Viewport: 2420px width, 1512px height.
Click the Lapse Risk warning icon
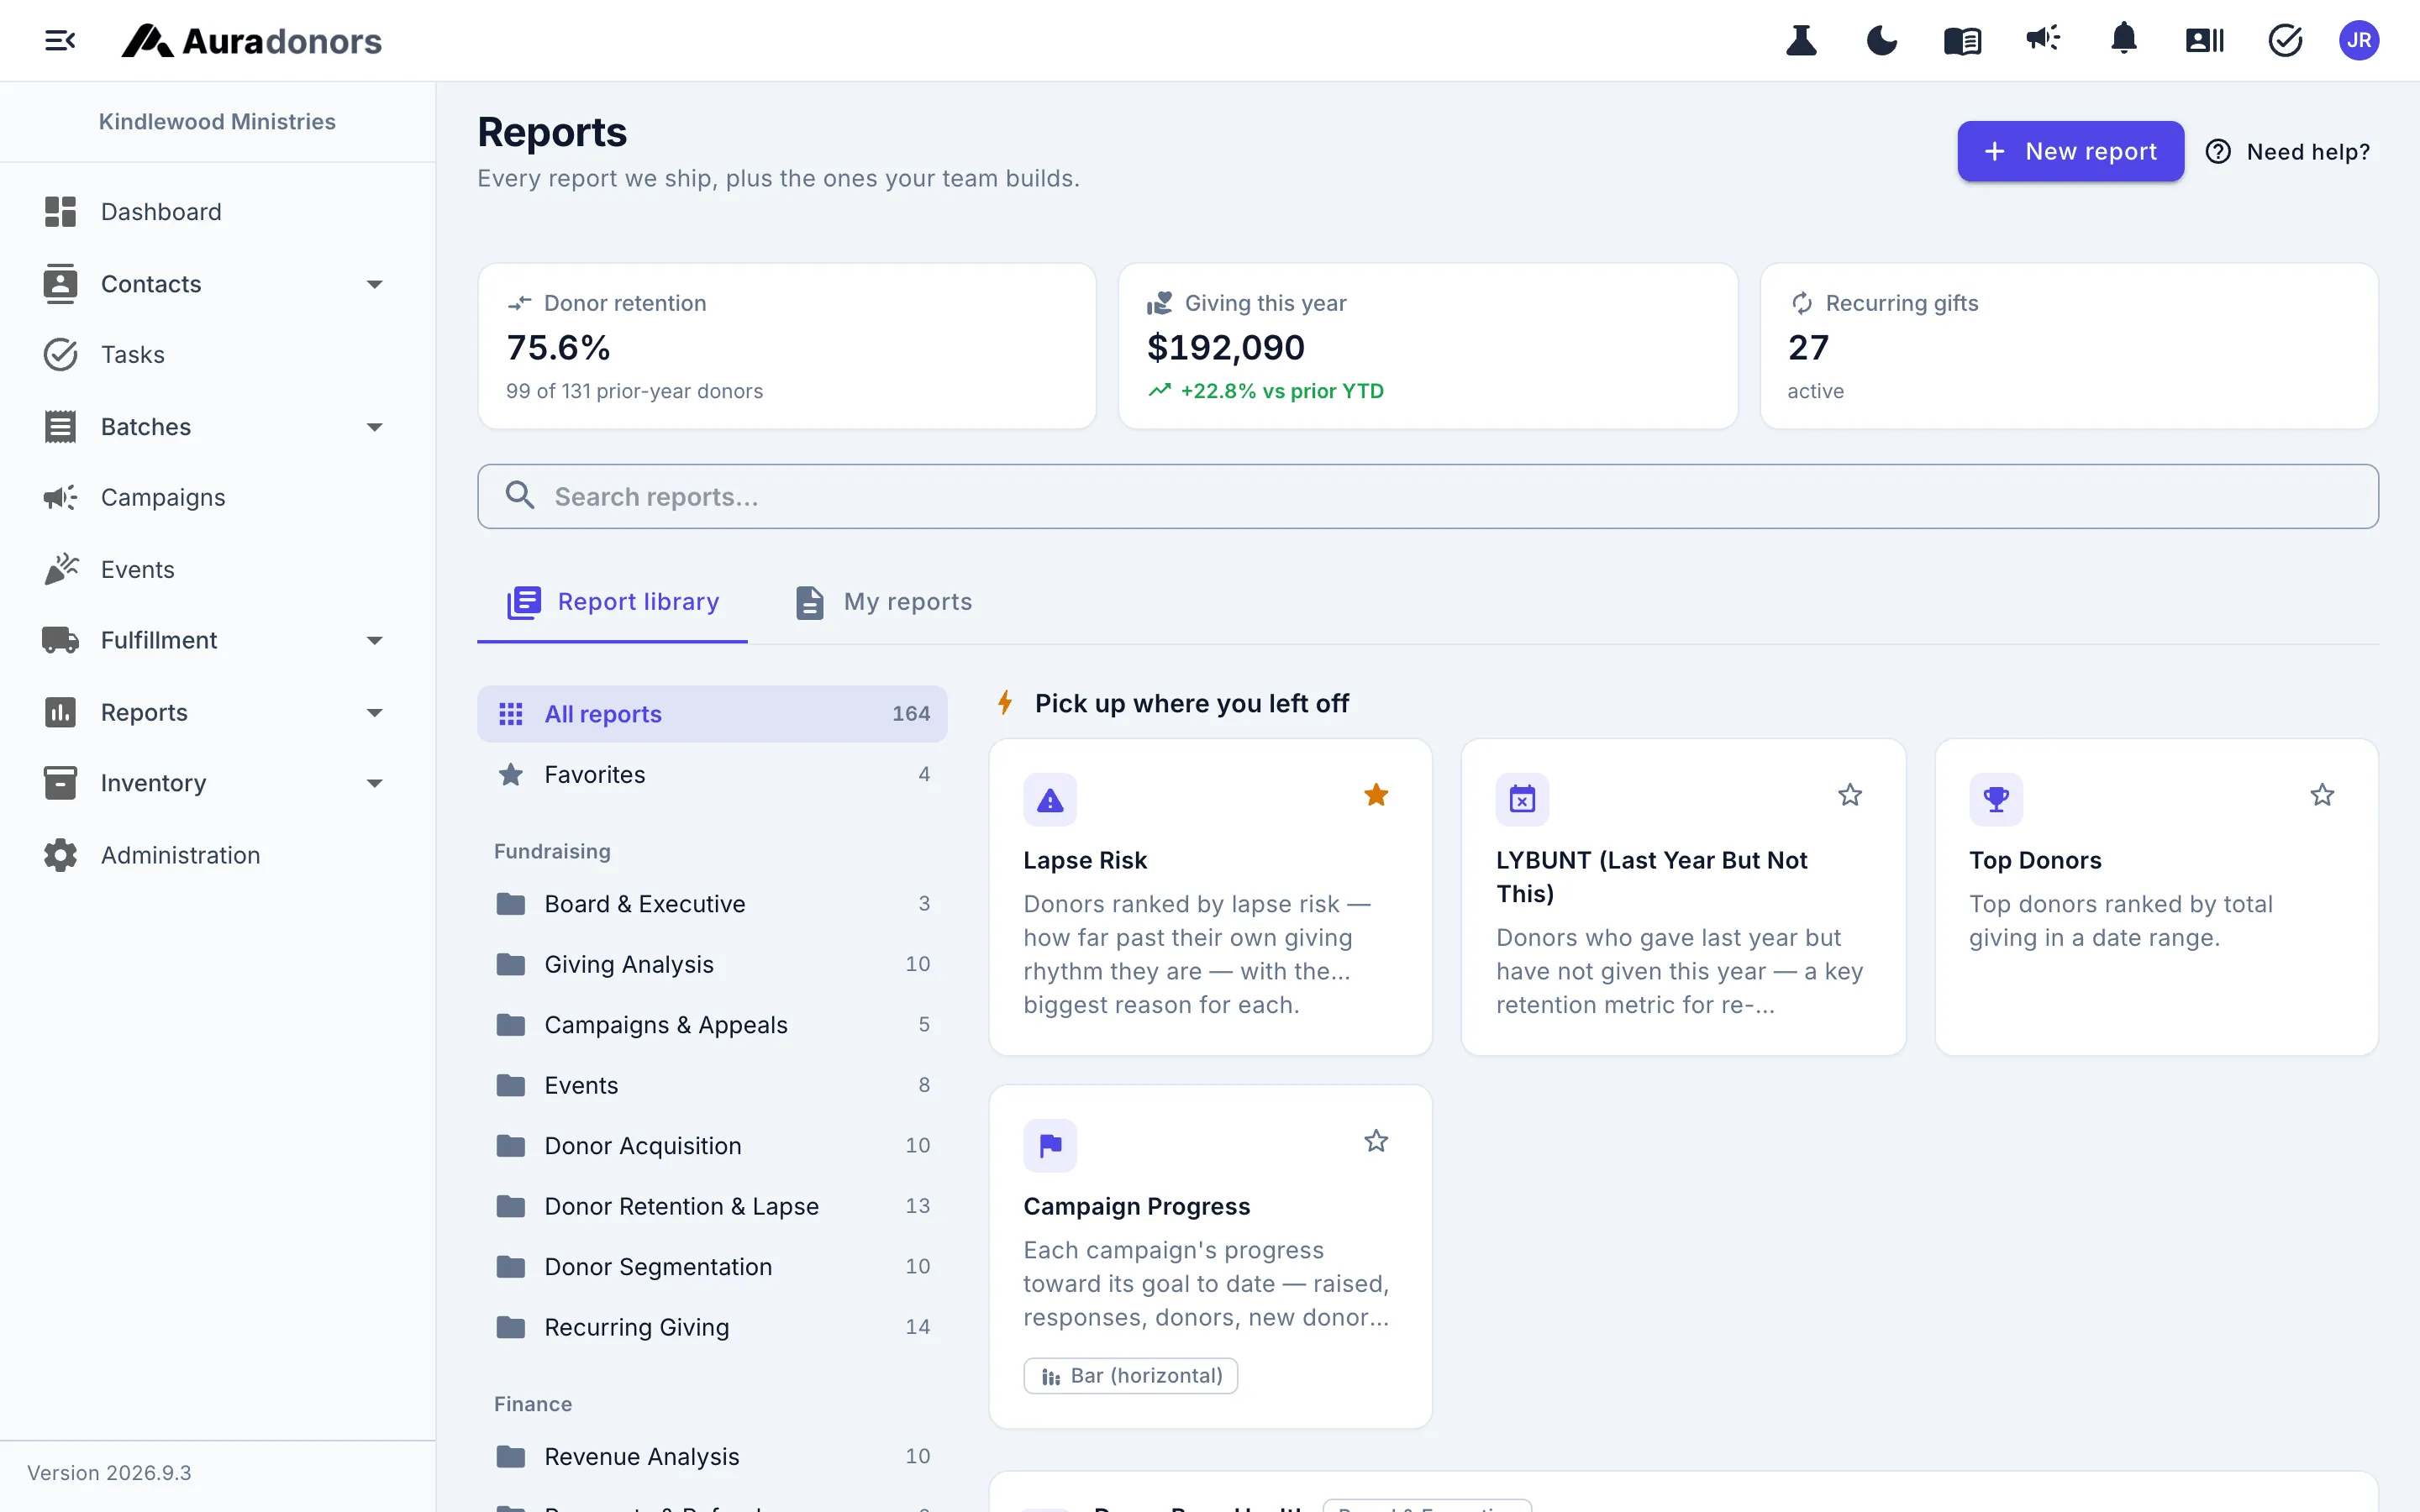click(x=1050, y=800)
